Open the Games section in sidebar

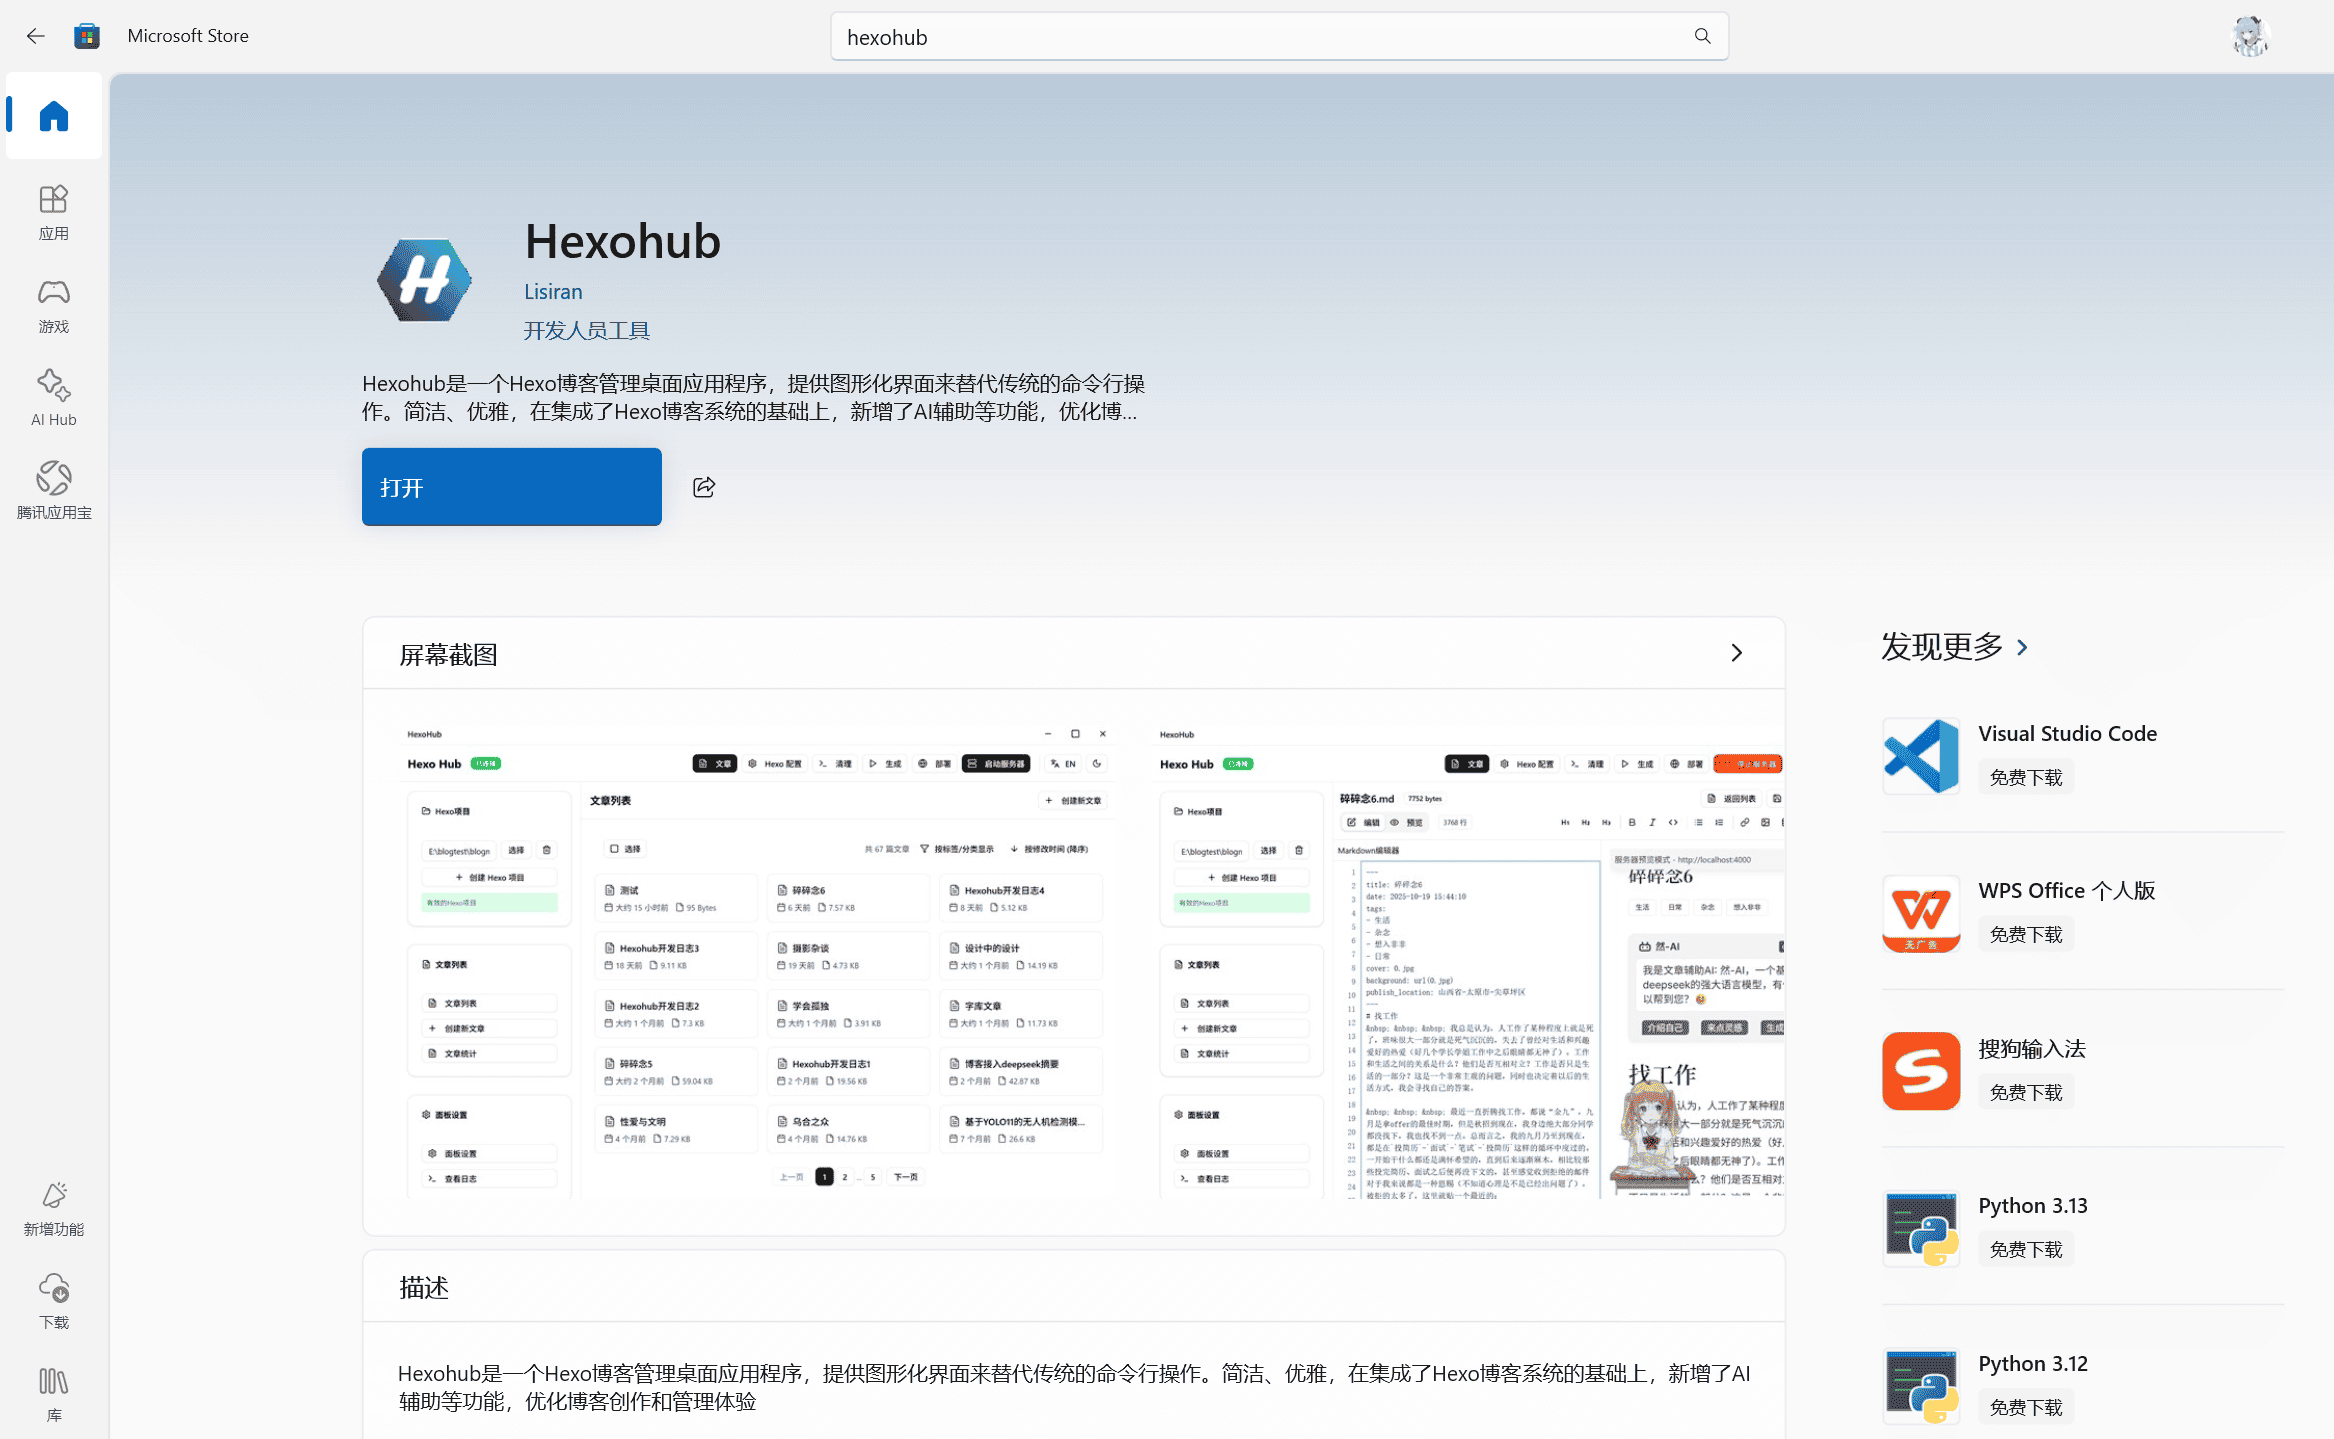click(x=54, y=306)
